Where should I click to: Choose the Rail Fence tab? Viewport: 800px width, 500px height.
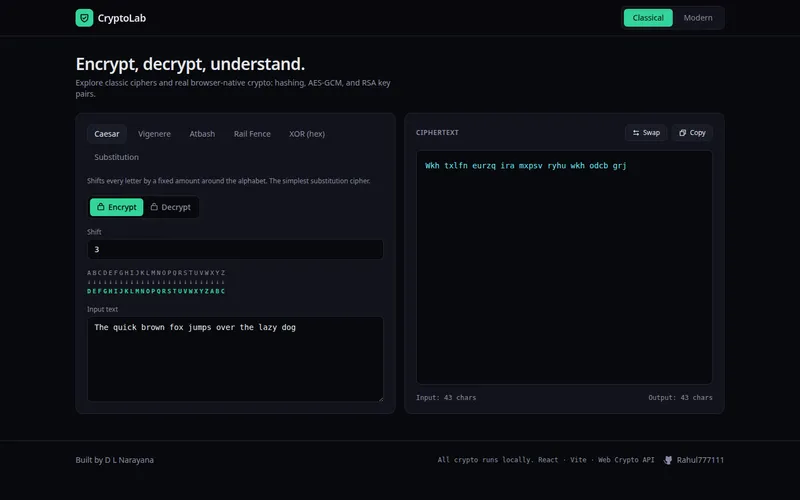coord(252,134)
